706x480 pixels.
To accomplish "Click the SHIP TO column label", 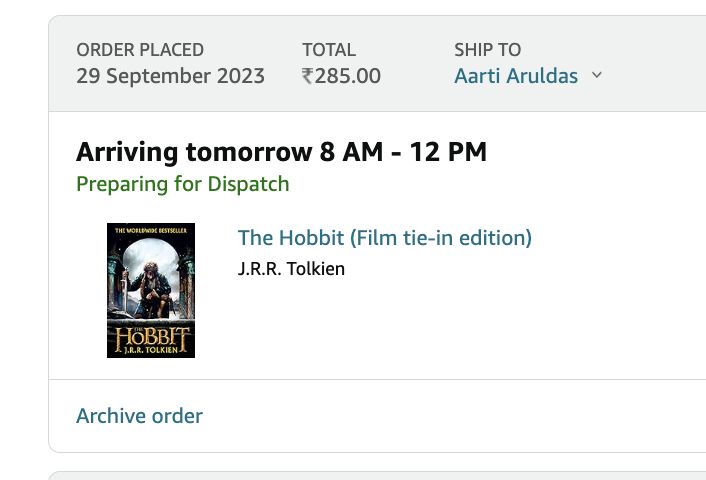I will (x=488, y=50).
